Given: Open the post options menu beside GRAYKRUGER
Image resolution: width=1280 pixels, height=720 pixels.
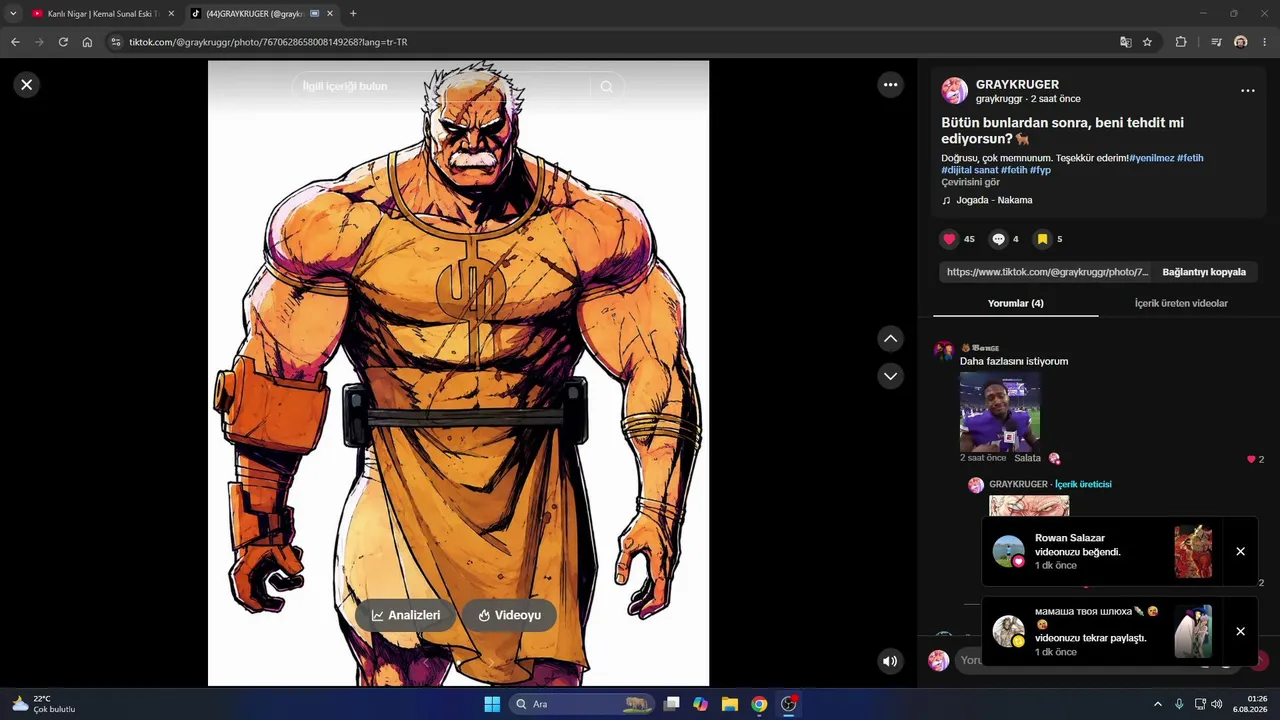Looking at the screenshot, I should click(1247, 91).
